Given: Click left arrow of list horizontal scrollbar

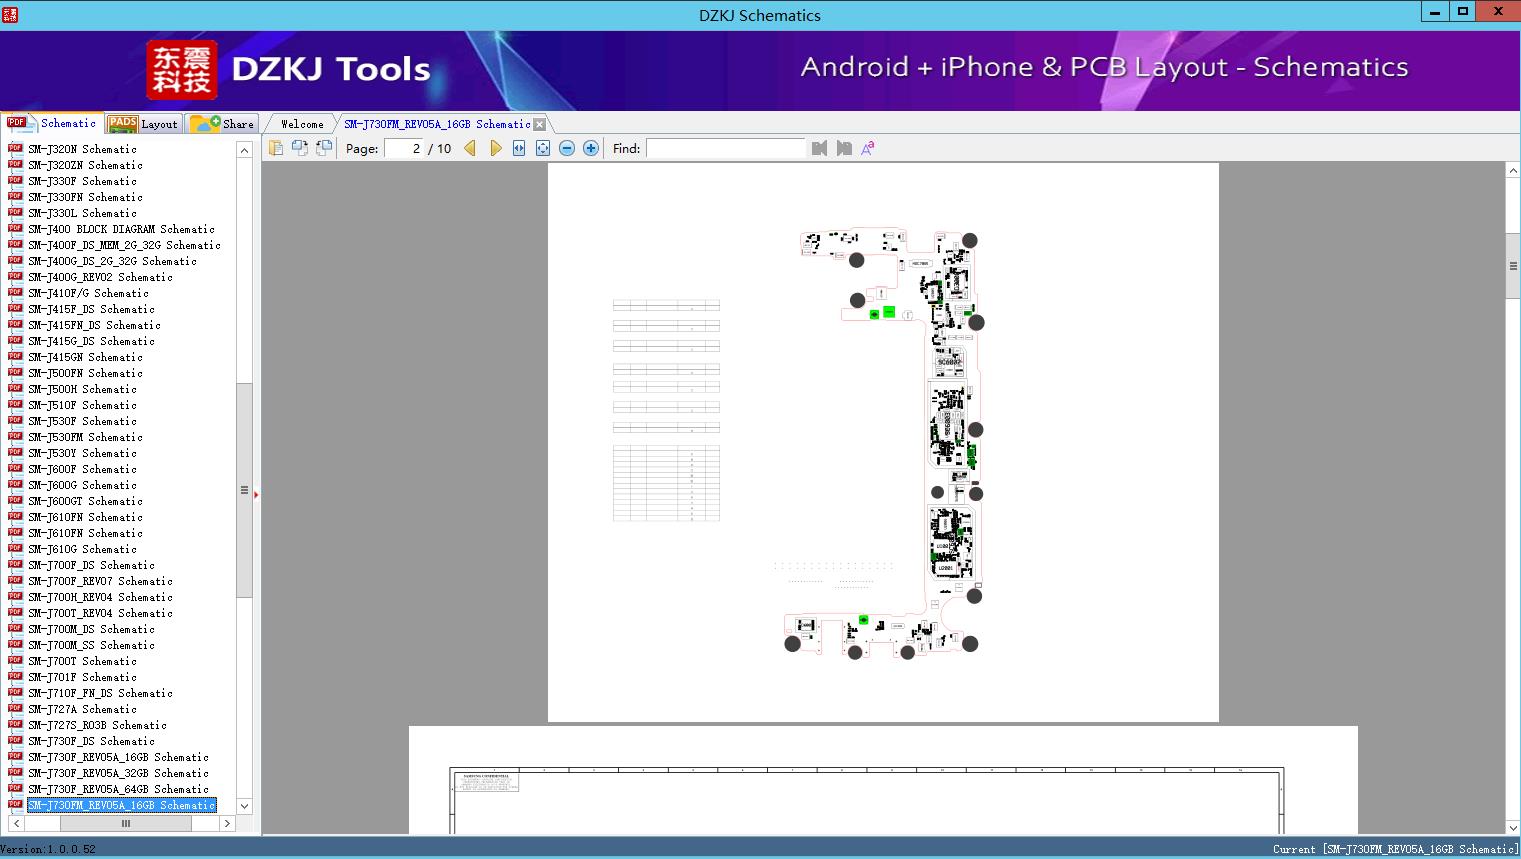Looking at the screenshot, I should [17, 824].
